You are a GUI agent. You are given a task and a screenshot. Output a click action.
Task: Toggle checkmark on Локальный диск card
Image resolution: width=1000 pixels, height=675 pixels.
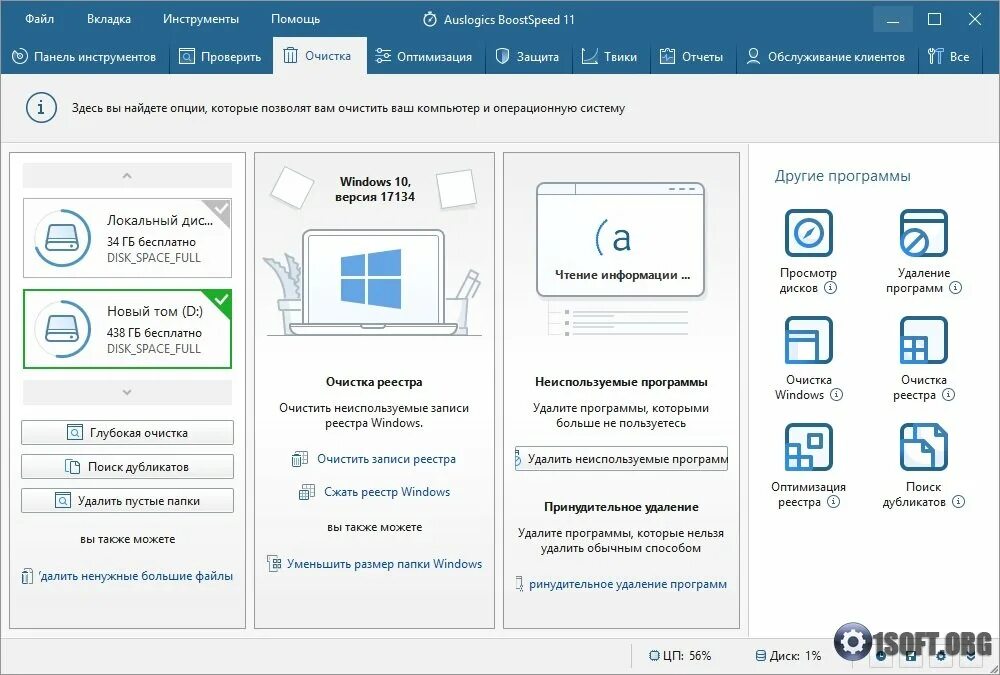[x=220, y=209]
